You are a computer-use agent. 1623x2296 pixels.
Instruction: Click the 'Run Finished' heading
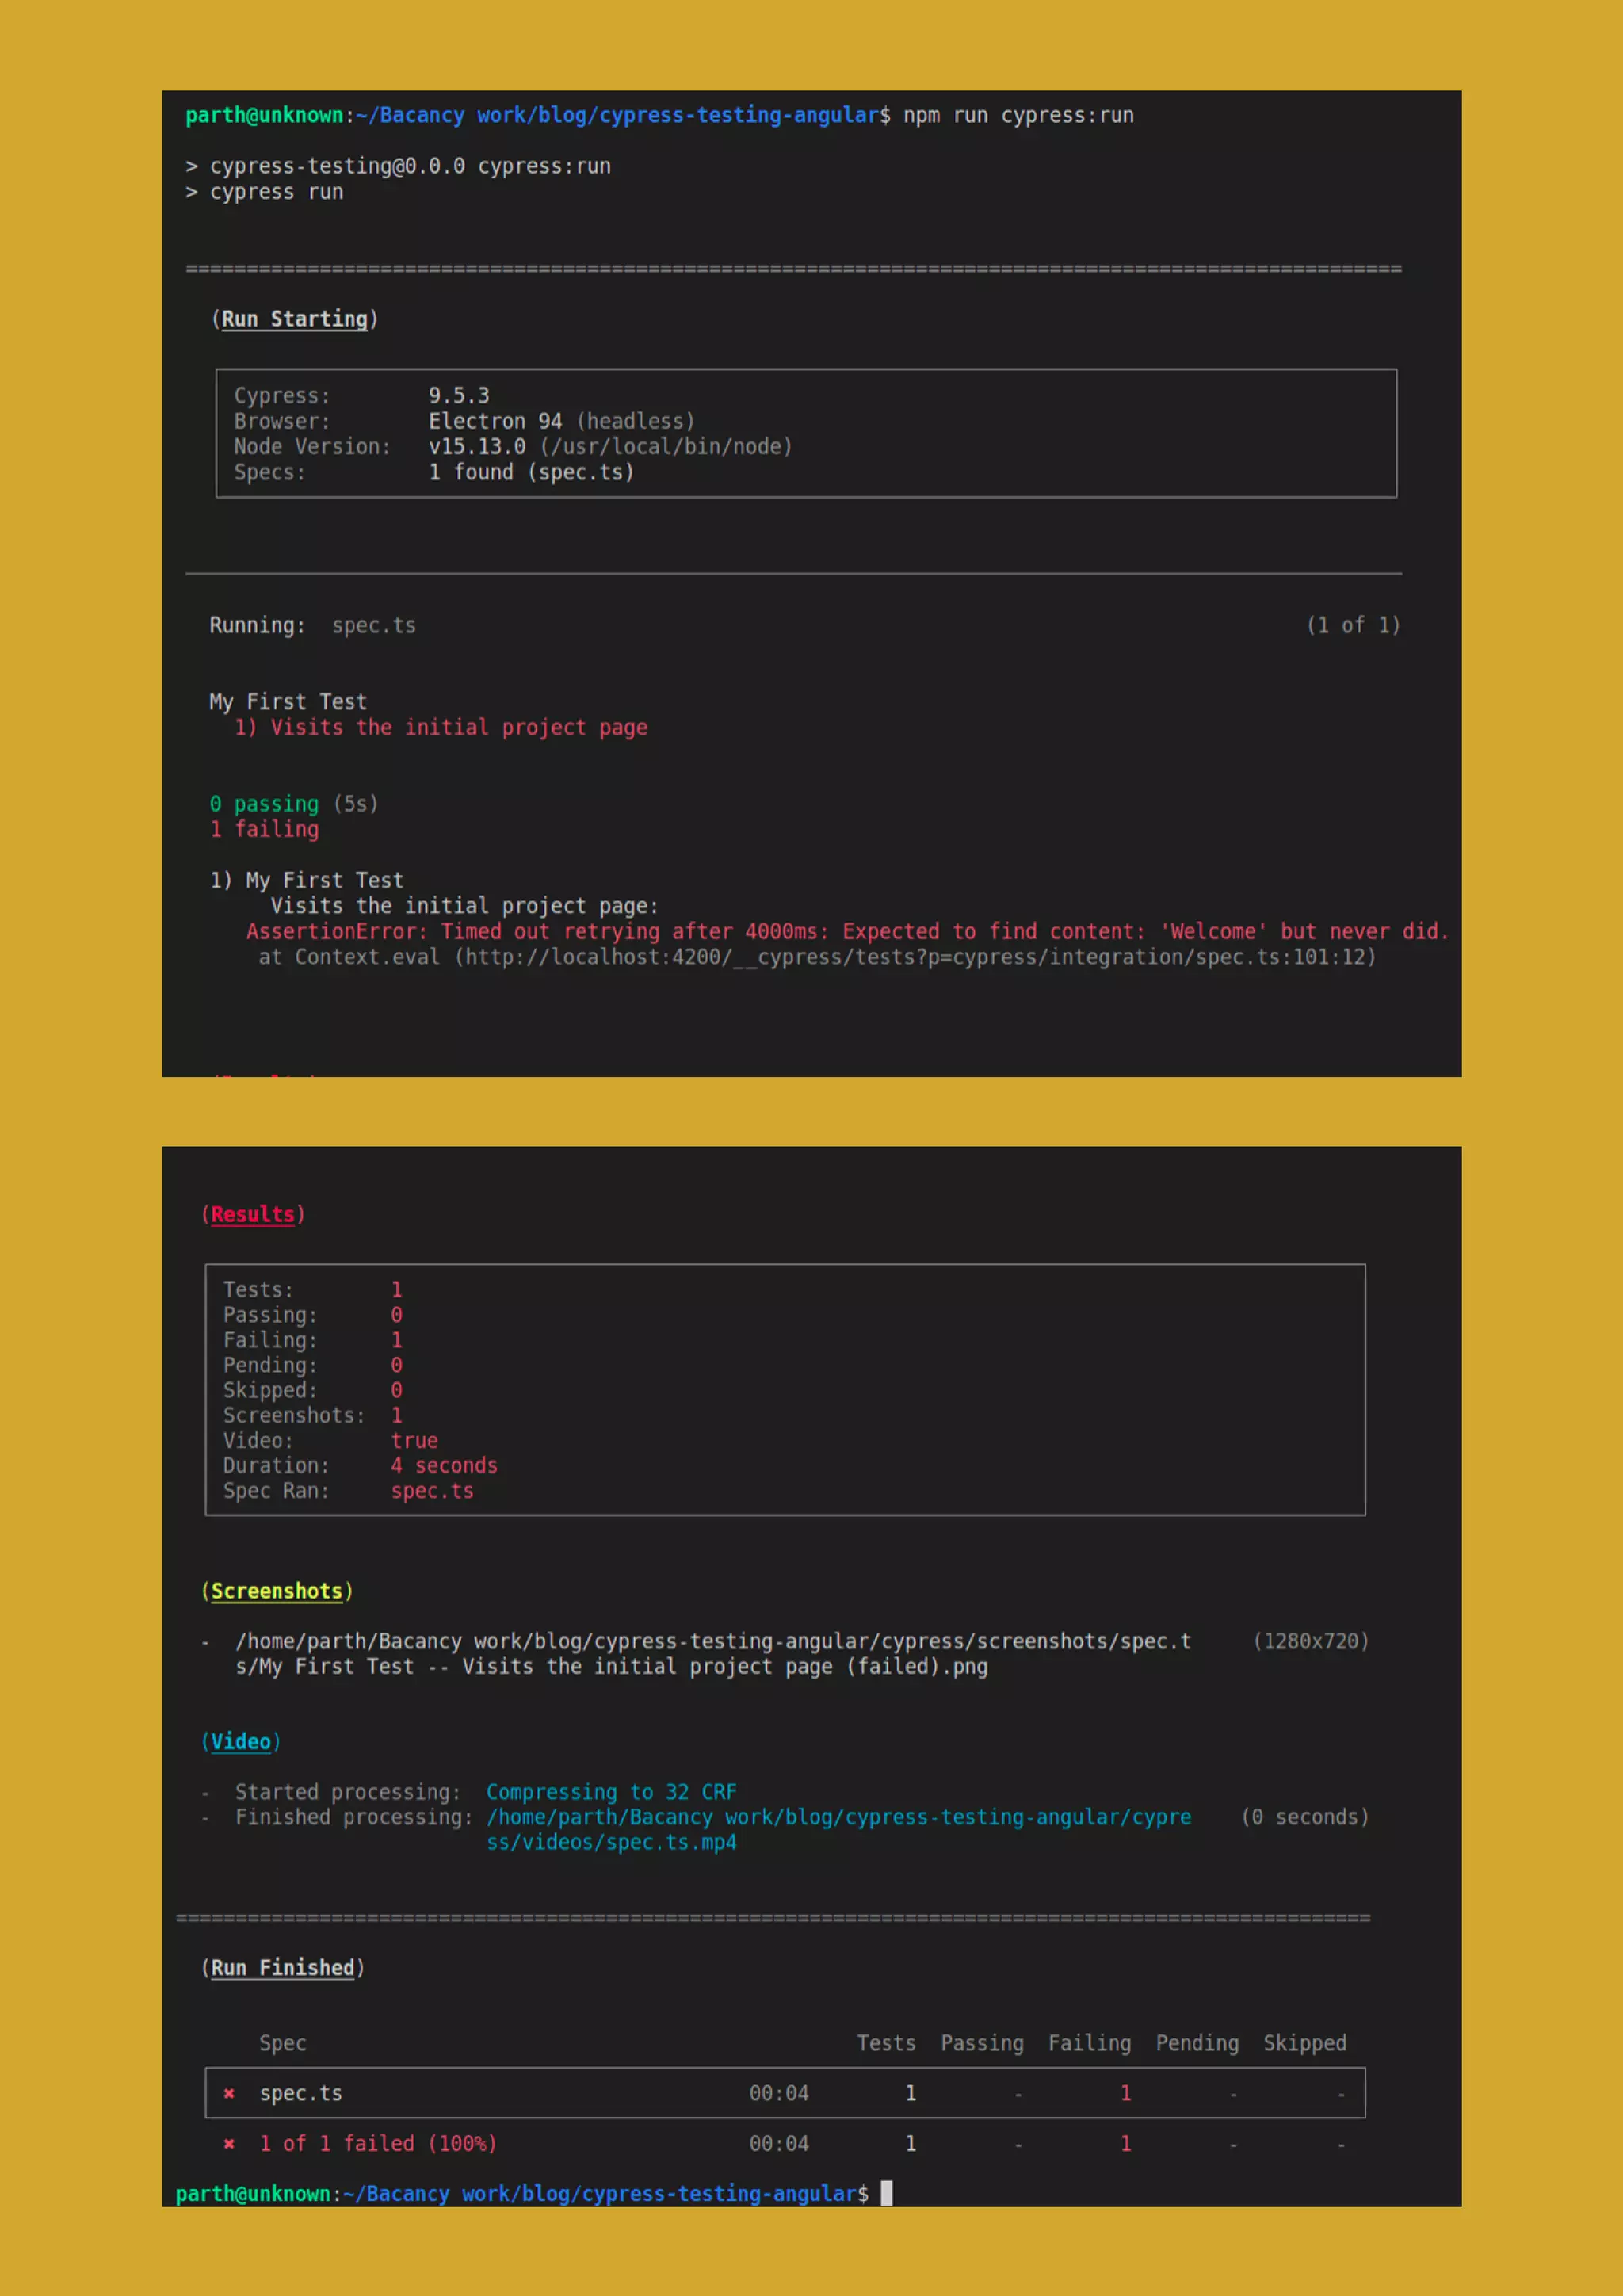[282, 1967]
